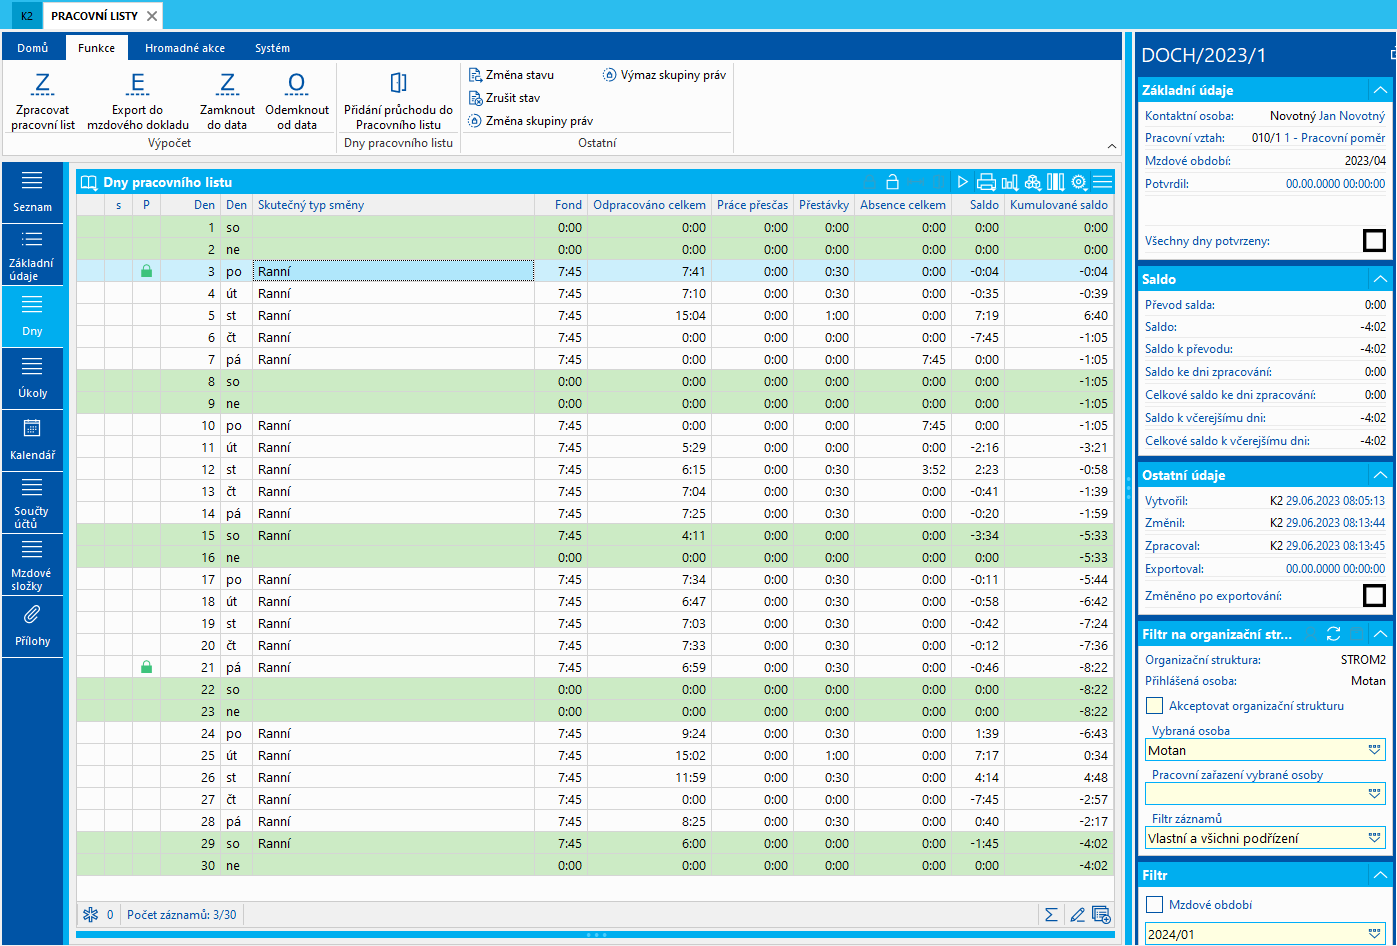Toggle the Všechny dny potvrzeny checkbox
Viewport: 1397px width, 946px height.
(1374, 241)
